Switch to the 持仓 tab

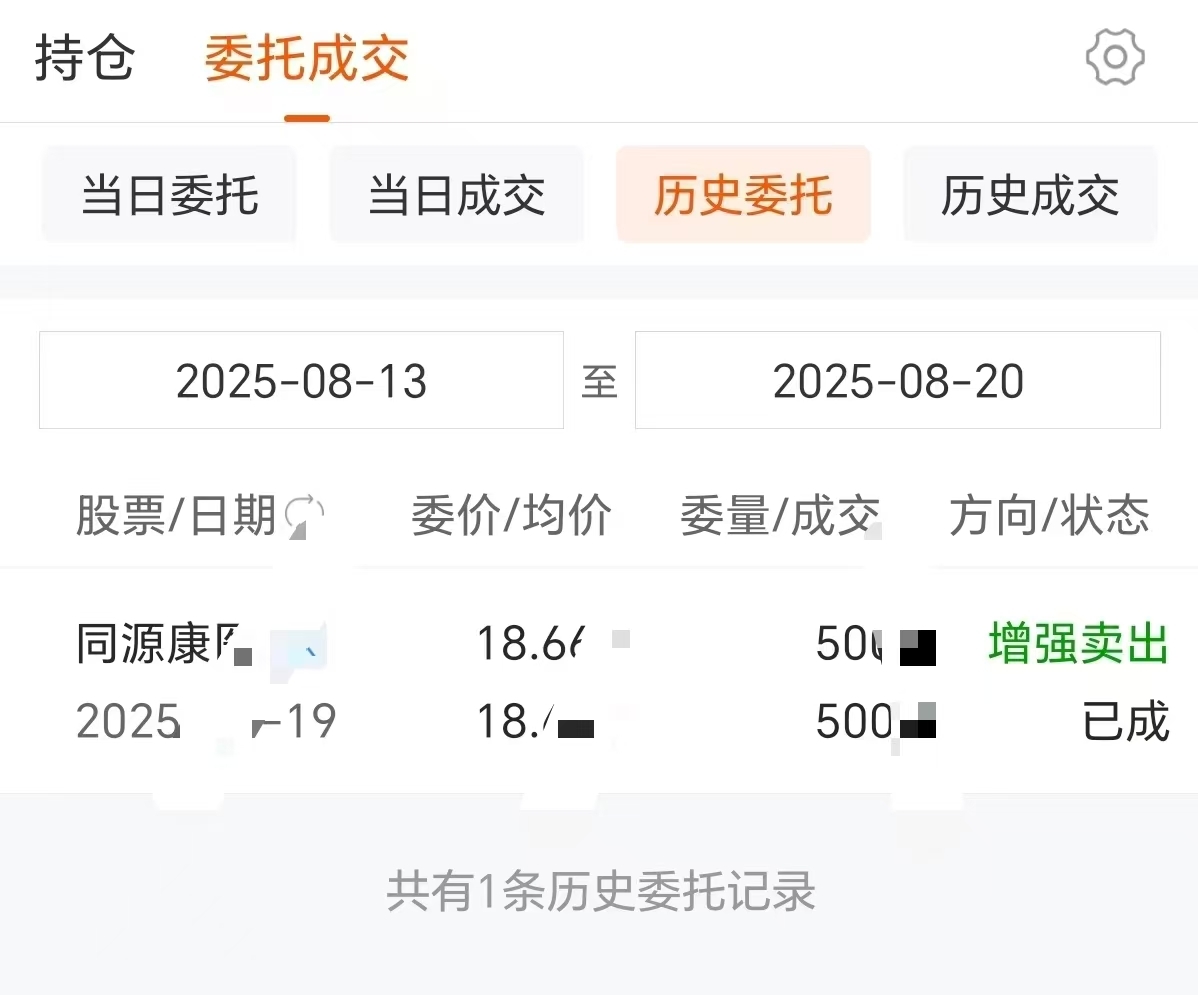click(x=85, y=58)
